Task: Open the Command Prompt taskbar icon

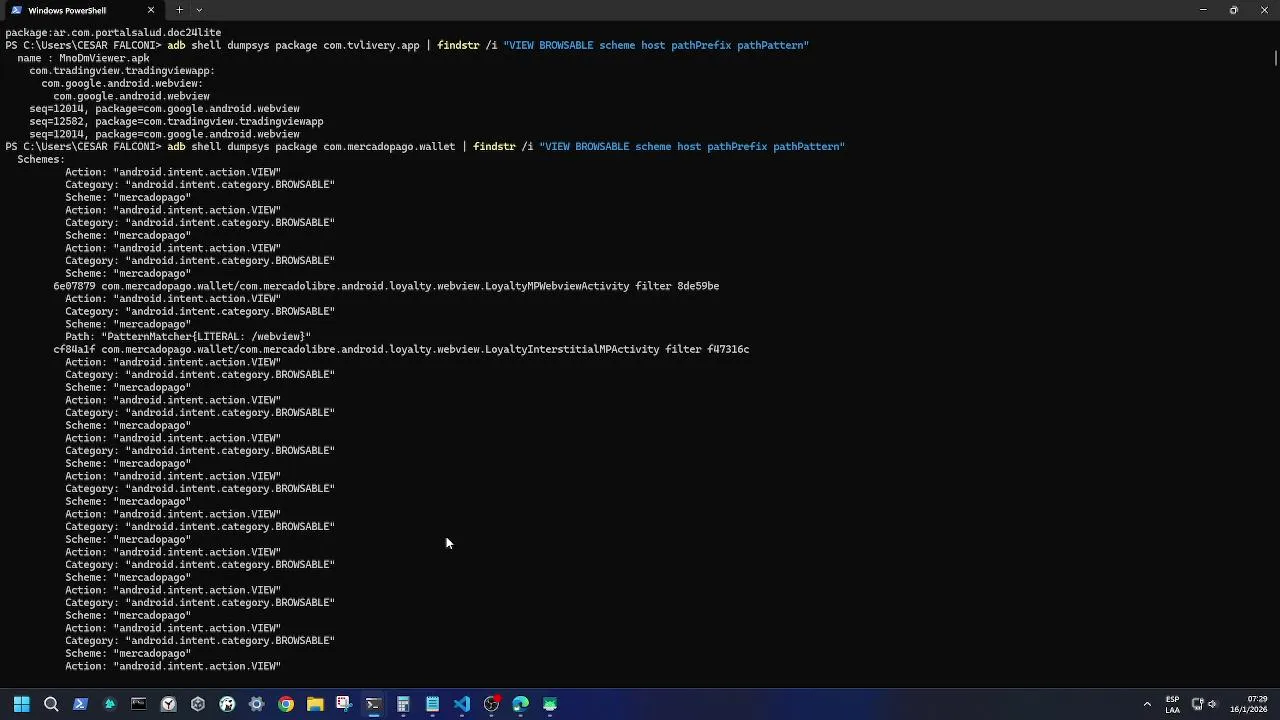Action: pos(139,704)
